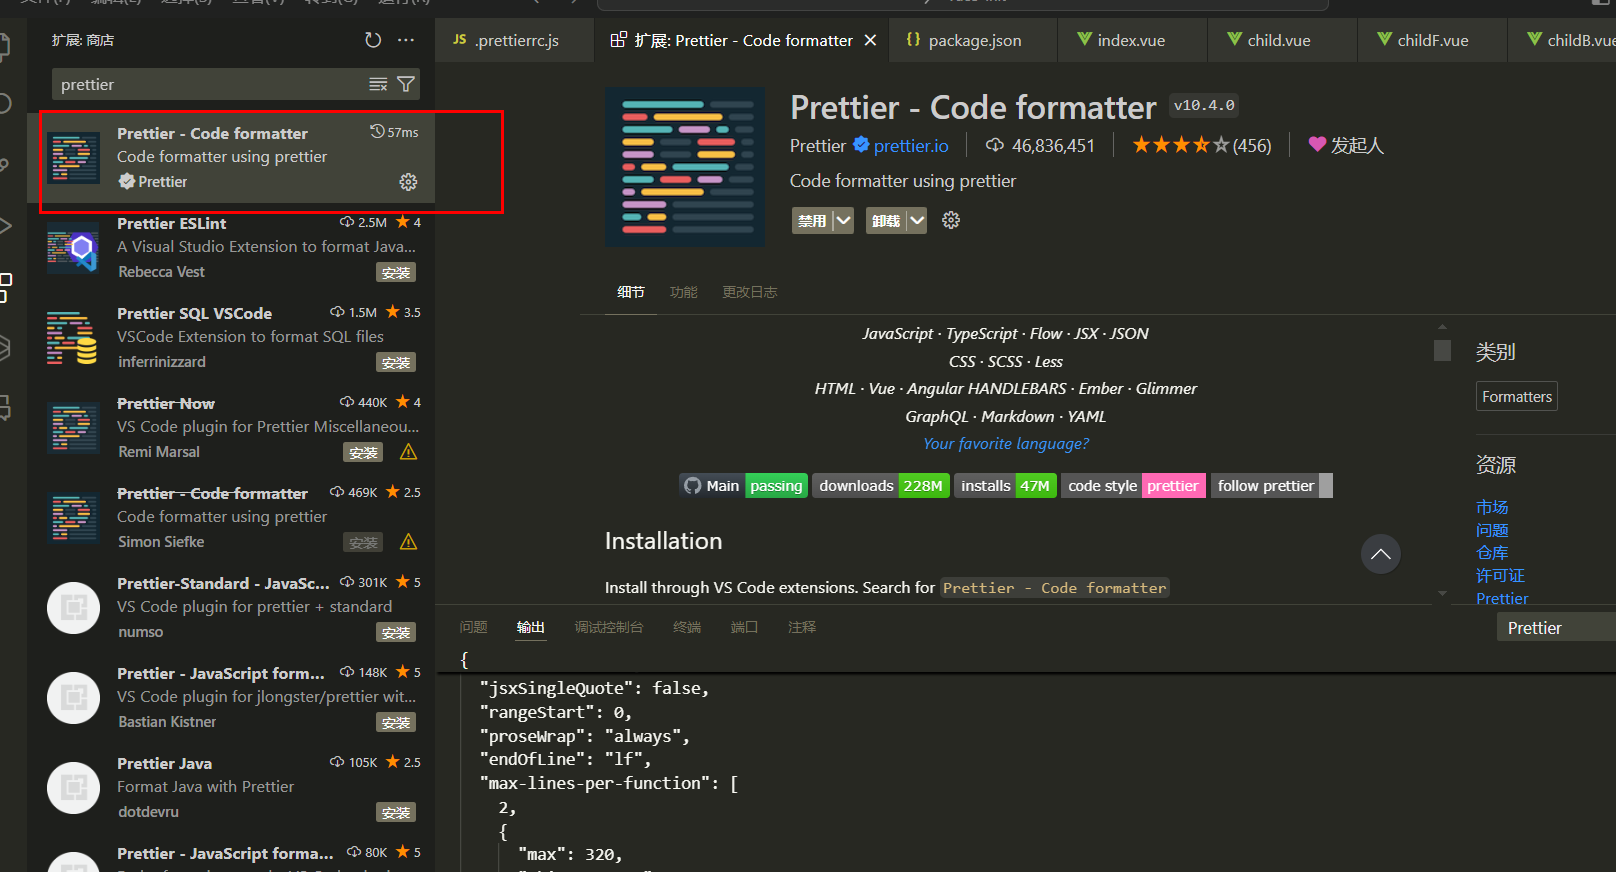Viewport: 1616px width, 872px height.
Task: Install Bastian Kistner's Prettier JavaScript formatter extension
Action: click(396, 722)
